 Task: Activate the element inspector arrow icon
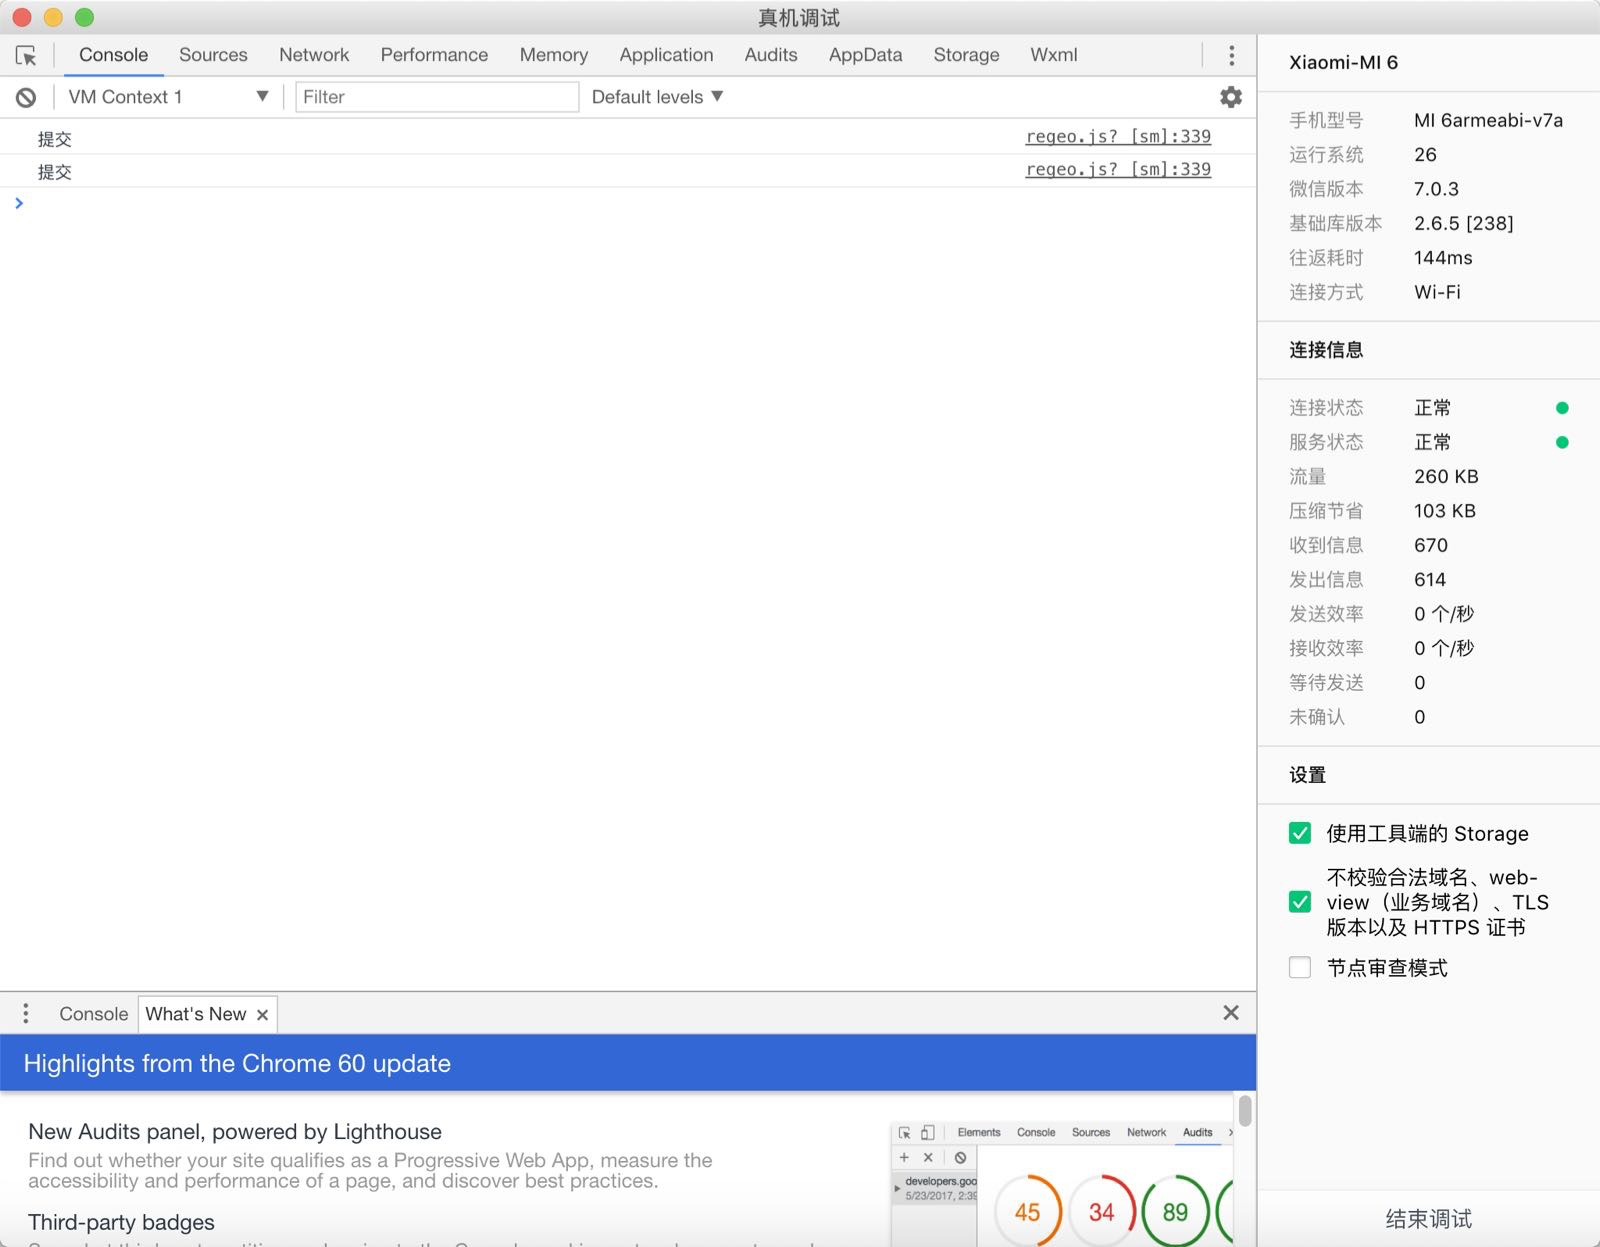click(26, 55)
